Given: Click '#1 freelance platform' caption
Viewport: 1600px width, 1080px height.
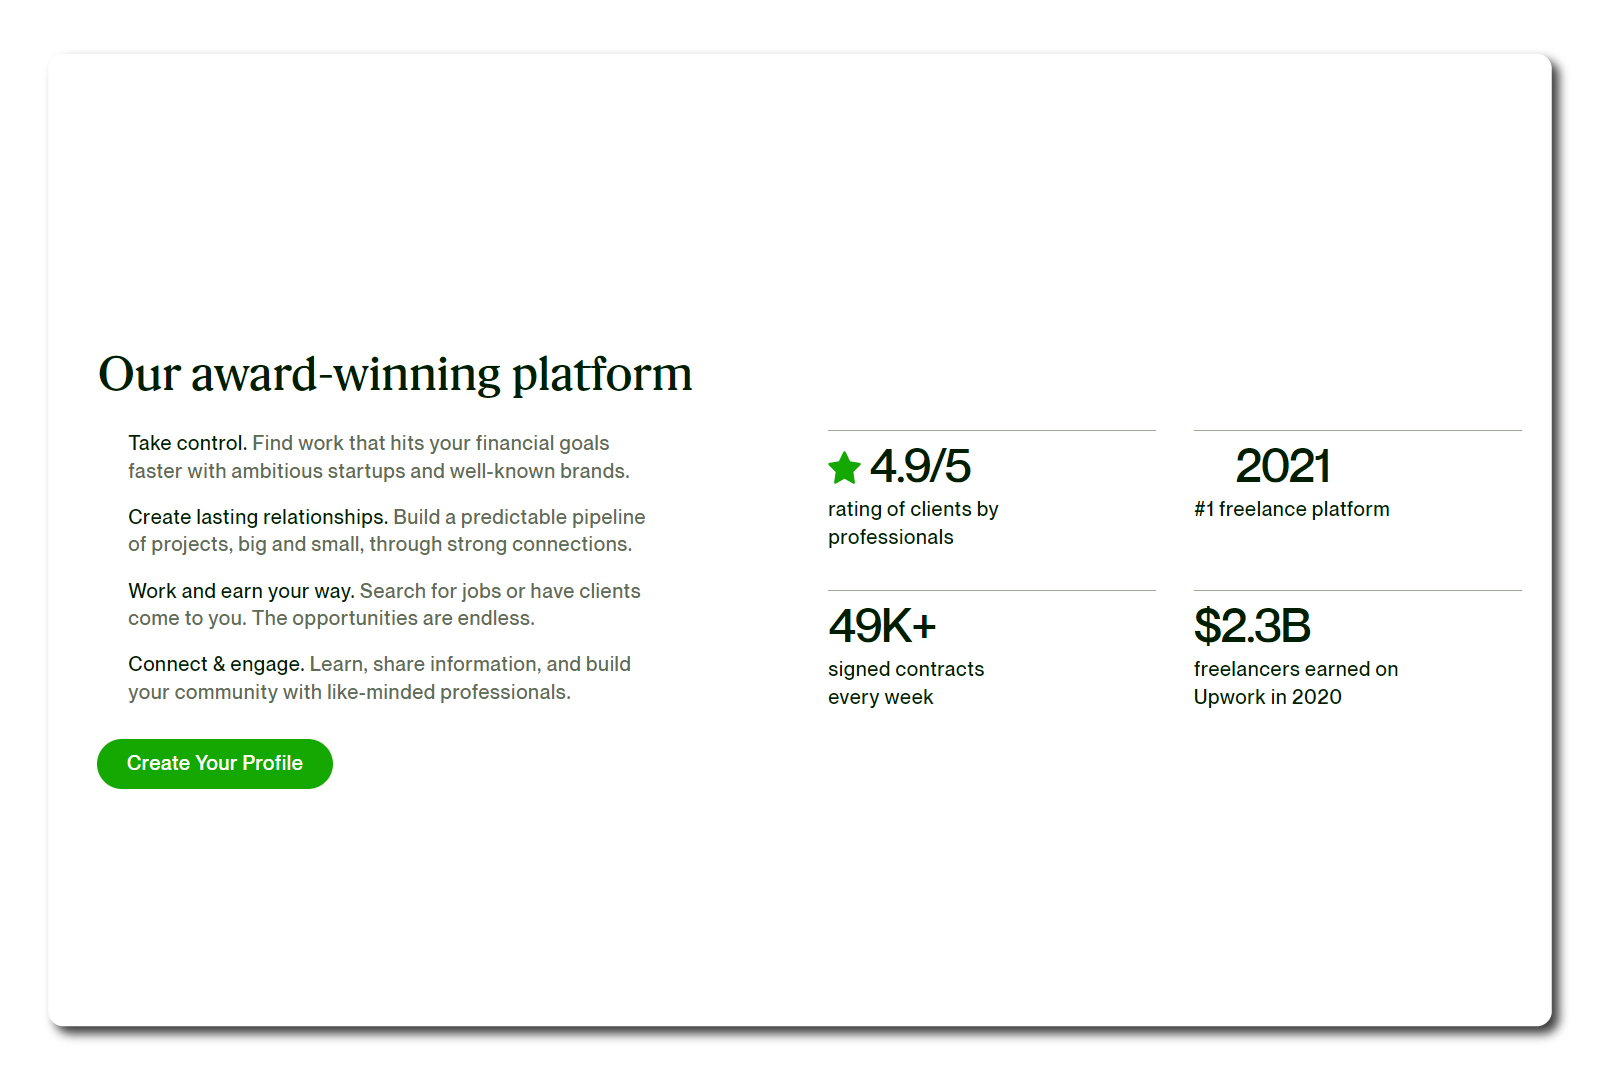Looking at the screenshot, I should (1292, 509).
